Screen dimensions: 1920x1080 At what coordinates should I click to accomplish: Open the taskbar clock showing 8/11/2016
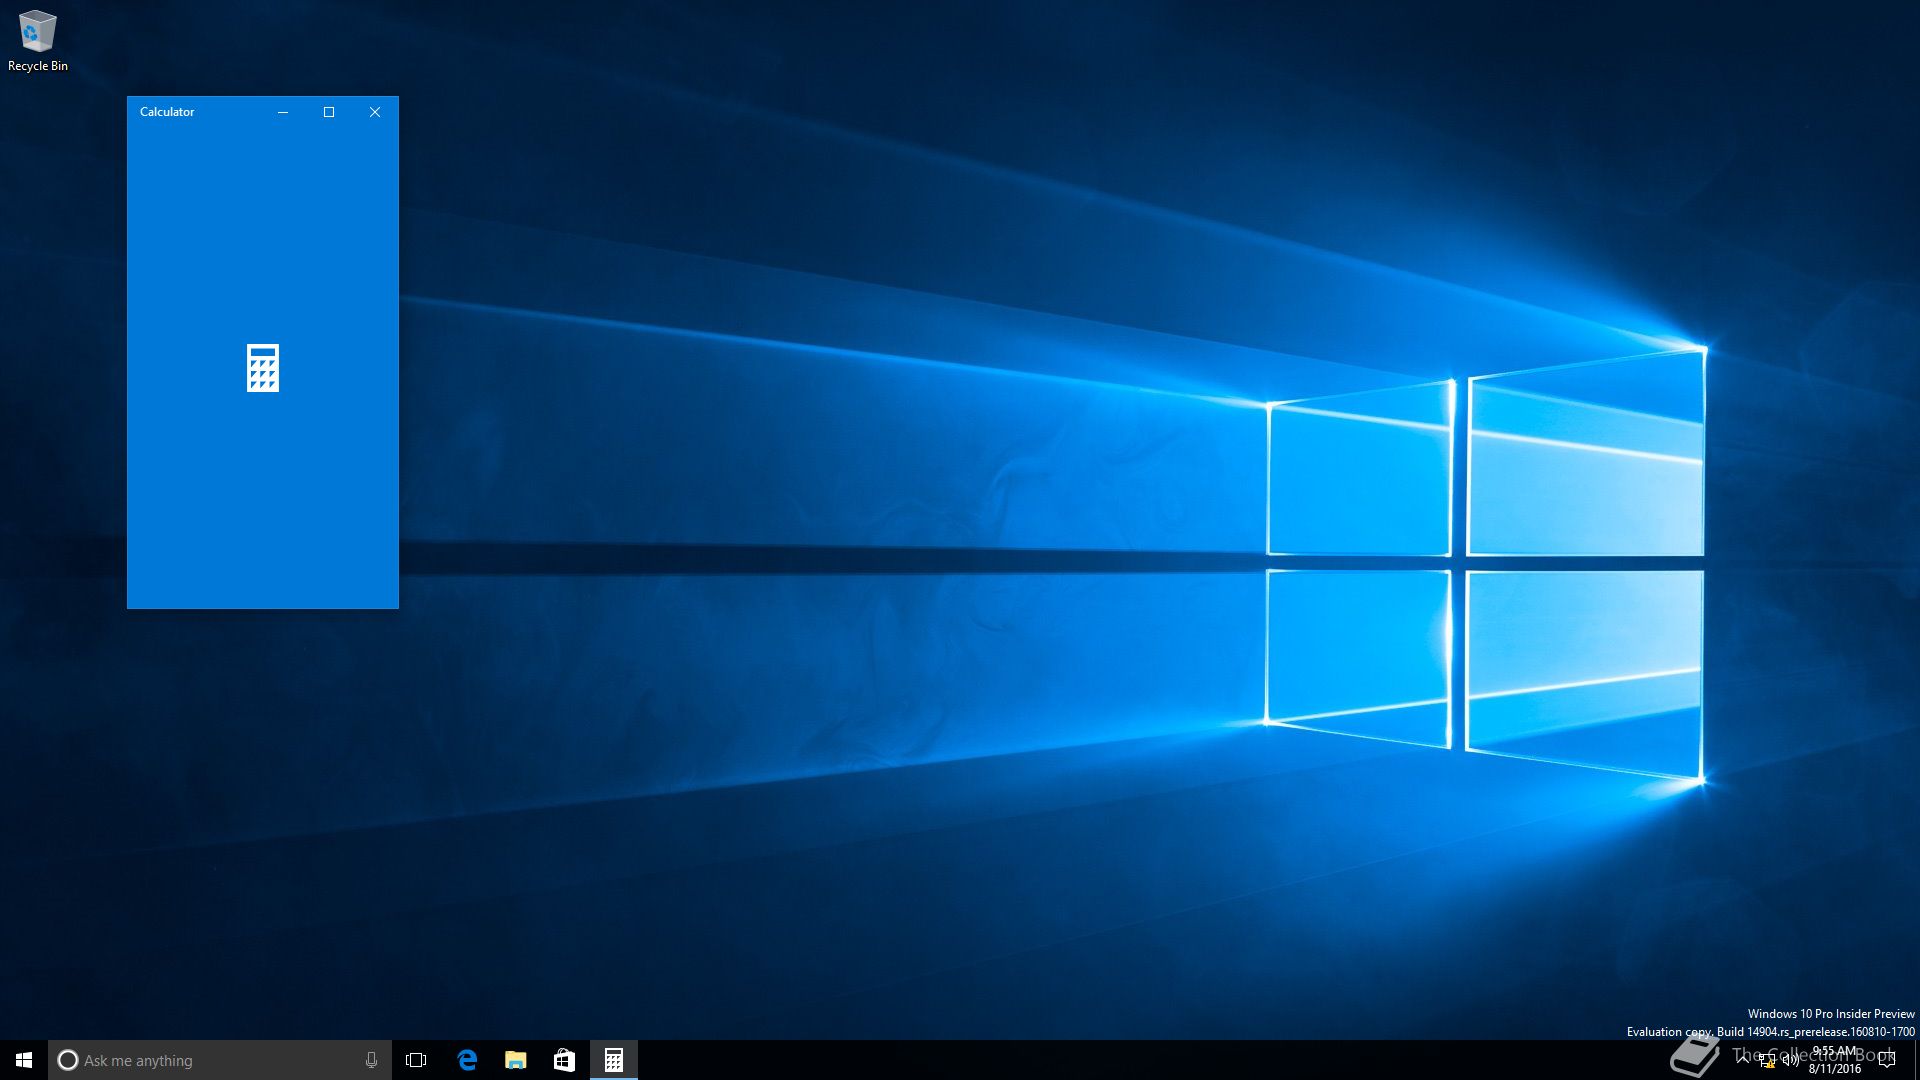pos(1834,1060)
